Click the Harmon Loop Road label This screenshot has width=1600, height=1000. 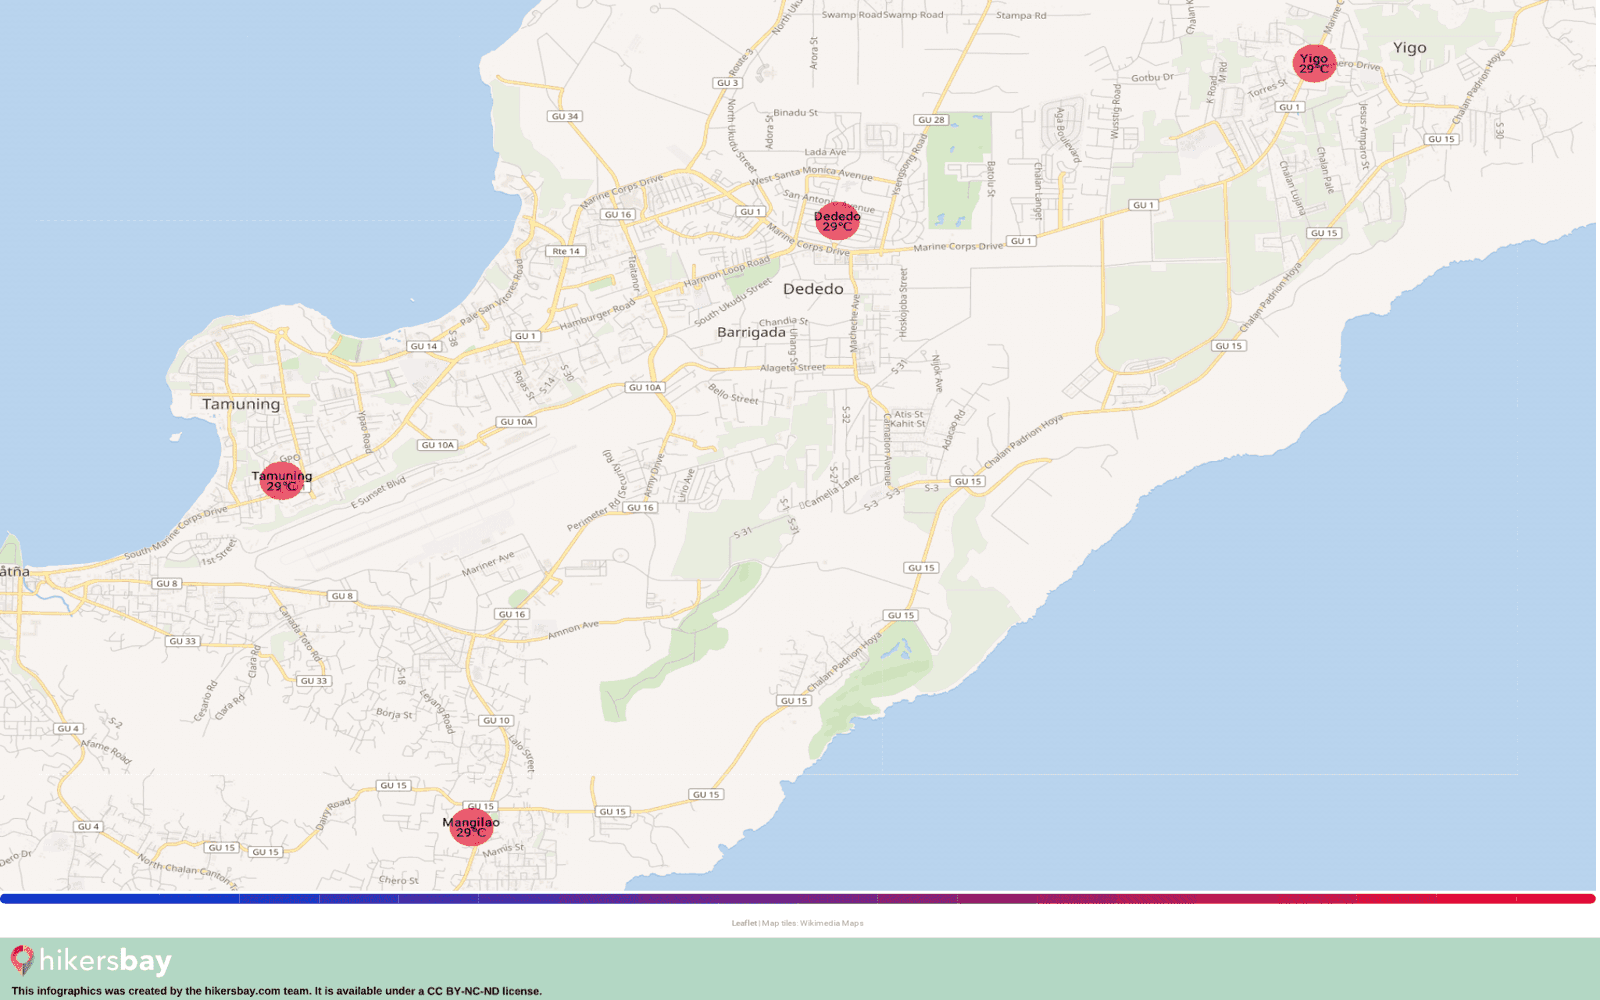[727, 270]
